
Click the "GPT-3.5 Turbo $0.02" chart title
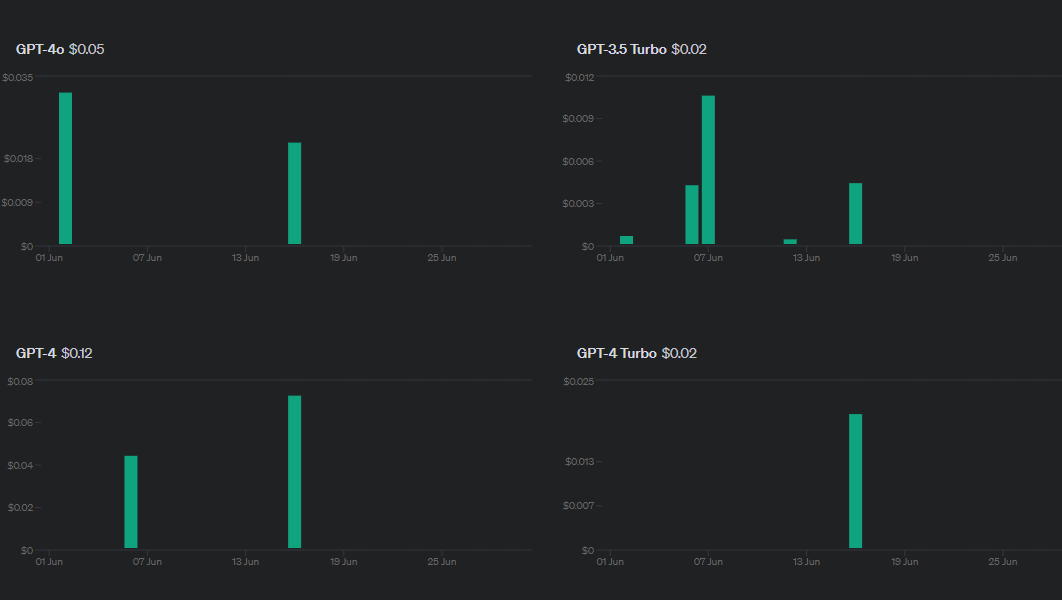click(641, 49)
